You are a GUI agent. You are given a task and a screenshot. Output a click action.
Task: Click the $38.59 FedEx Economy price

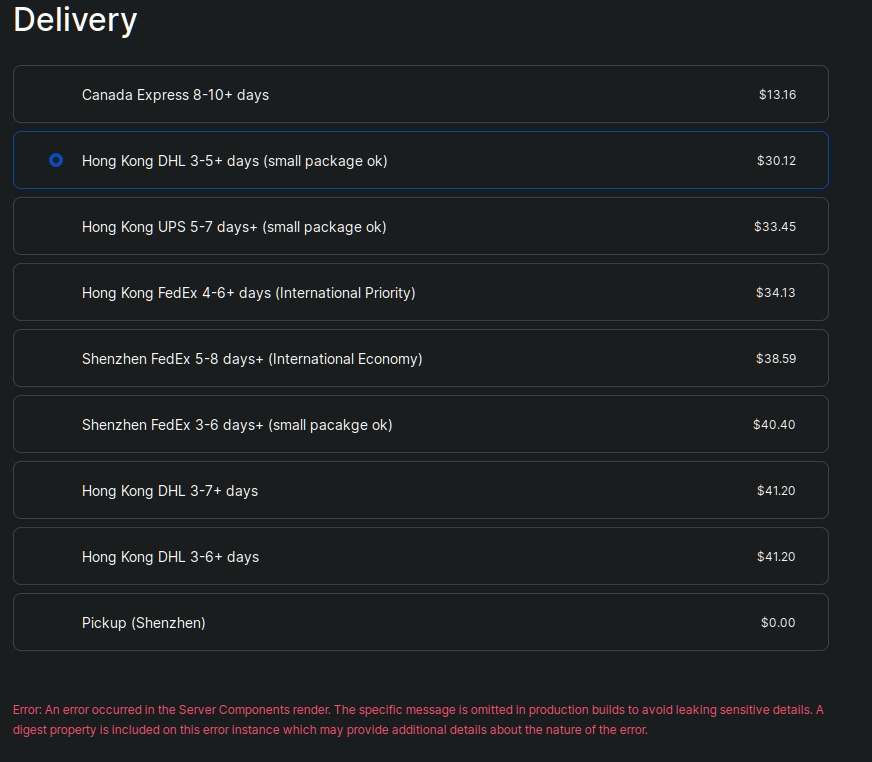click(776, 359)
